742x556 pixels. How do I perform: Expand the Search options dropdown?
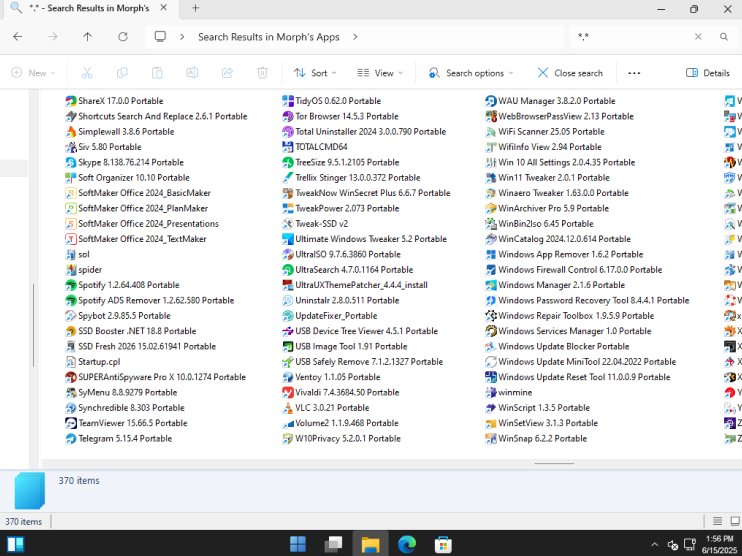coord(471,73)
